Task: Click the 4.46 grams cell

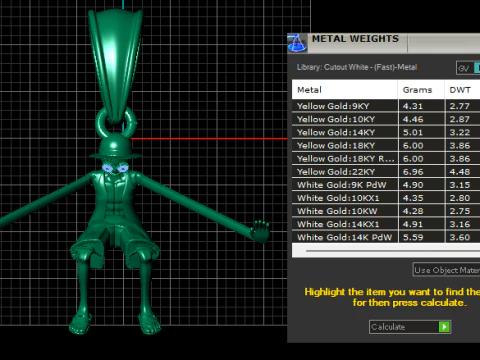Action: coord(421,119)
